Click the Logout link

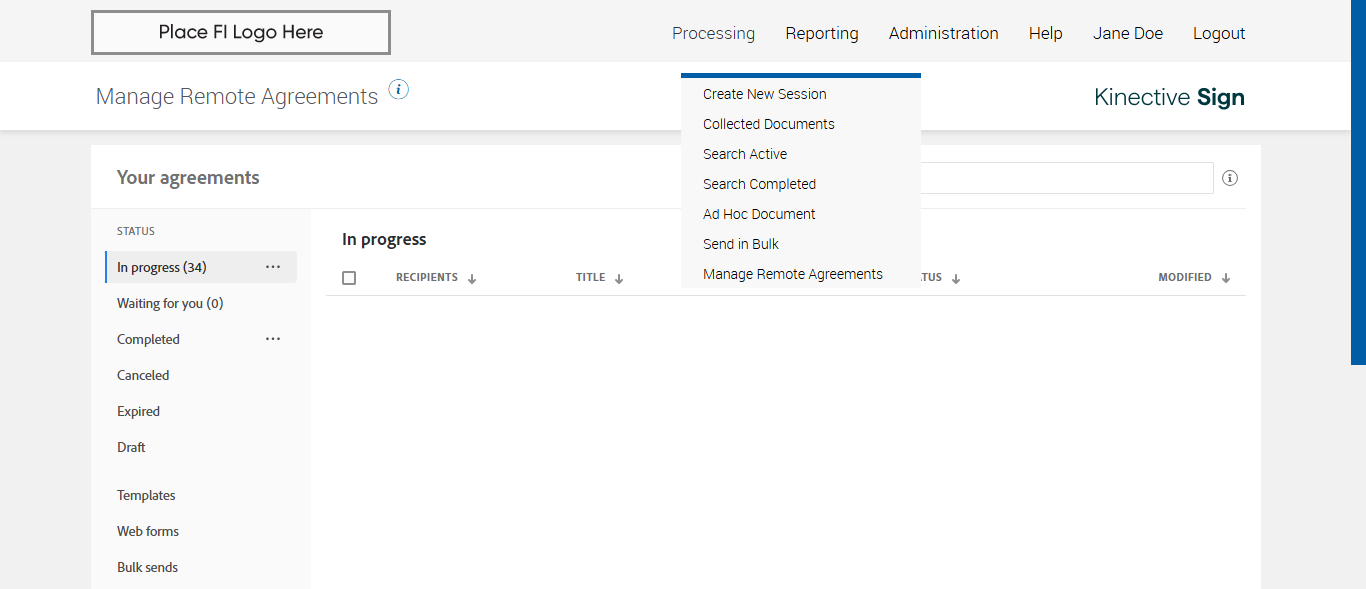click(x=1219, y=33)
